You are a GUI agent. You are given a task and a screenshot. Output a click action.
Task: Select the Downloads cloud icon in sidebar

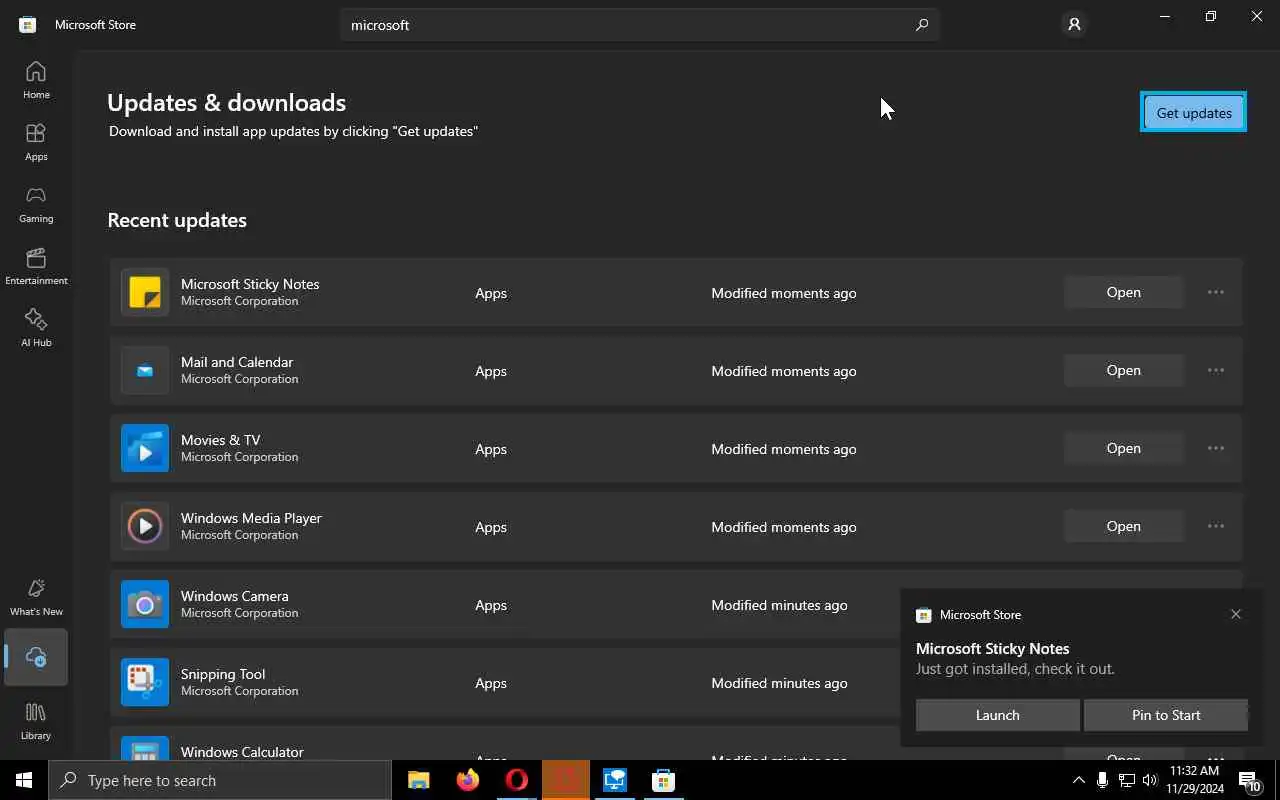point(36,657)
